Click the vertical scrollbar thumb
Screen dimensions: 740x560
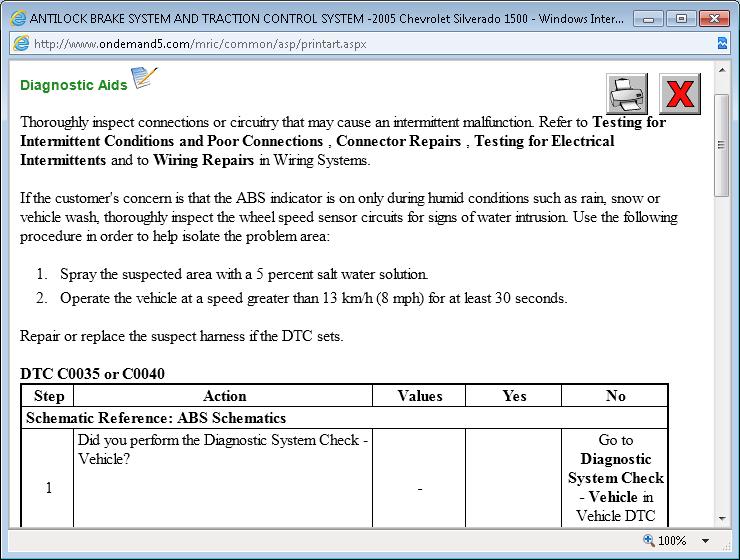coord(722,145)
